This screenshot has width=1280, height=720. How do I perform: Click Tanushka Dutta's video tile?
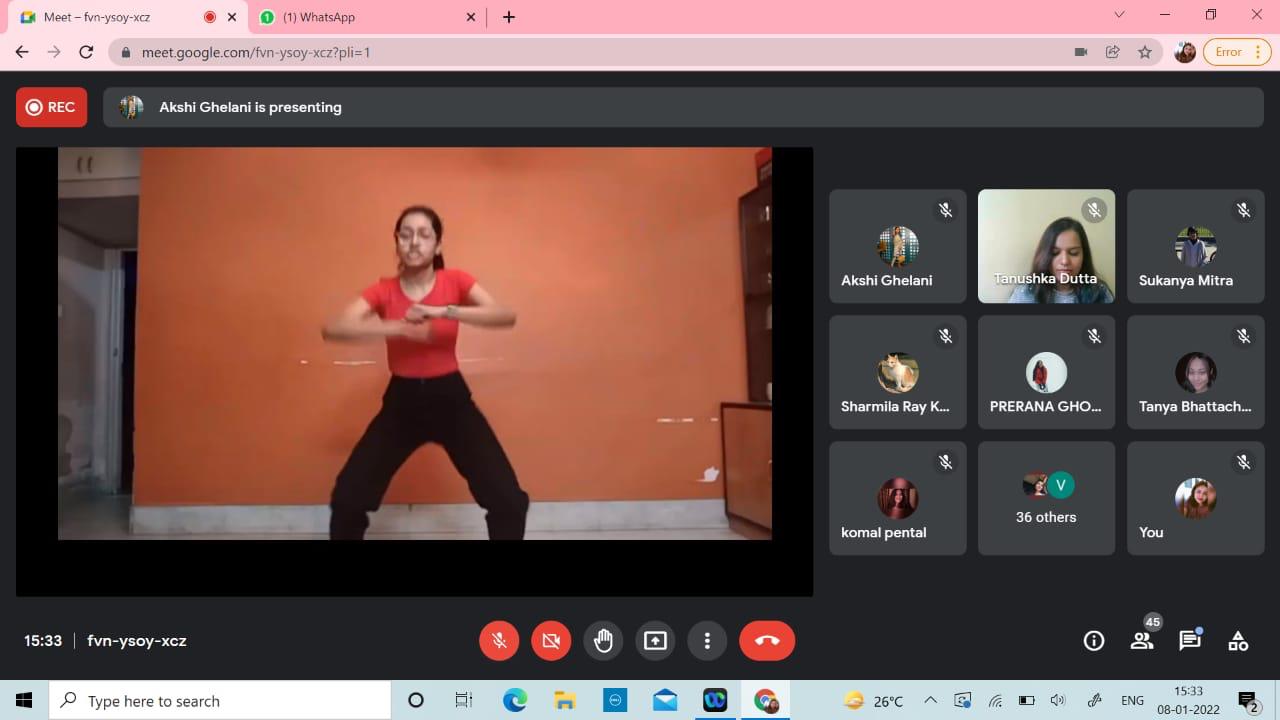click(x=1046, y=246)
